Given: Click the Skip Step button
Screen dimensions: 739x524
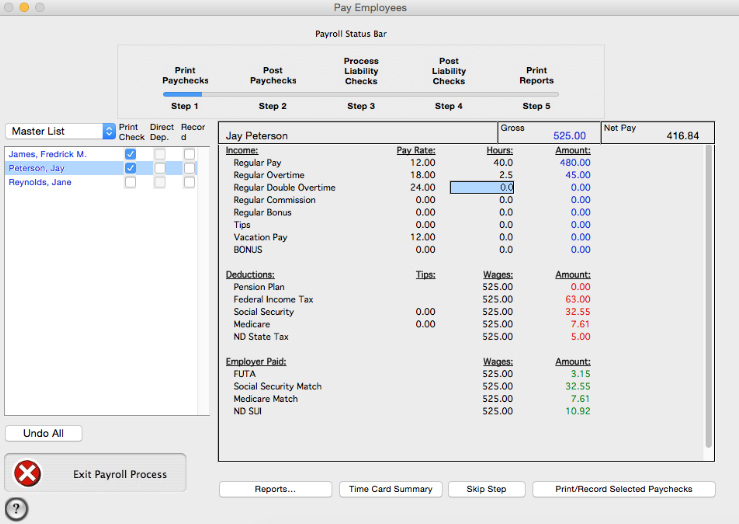Looking at the screenshot, I should click(486, 489).
